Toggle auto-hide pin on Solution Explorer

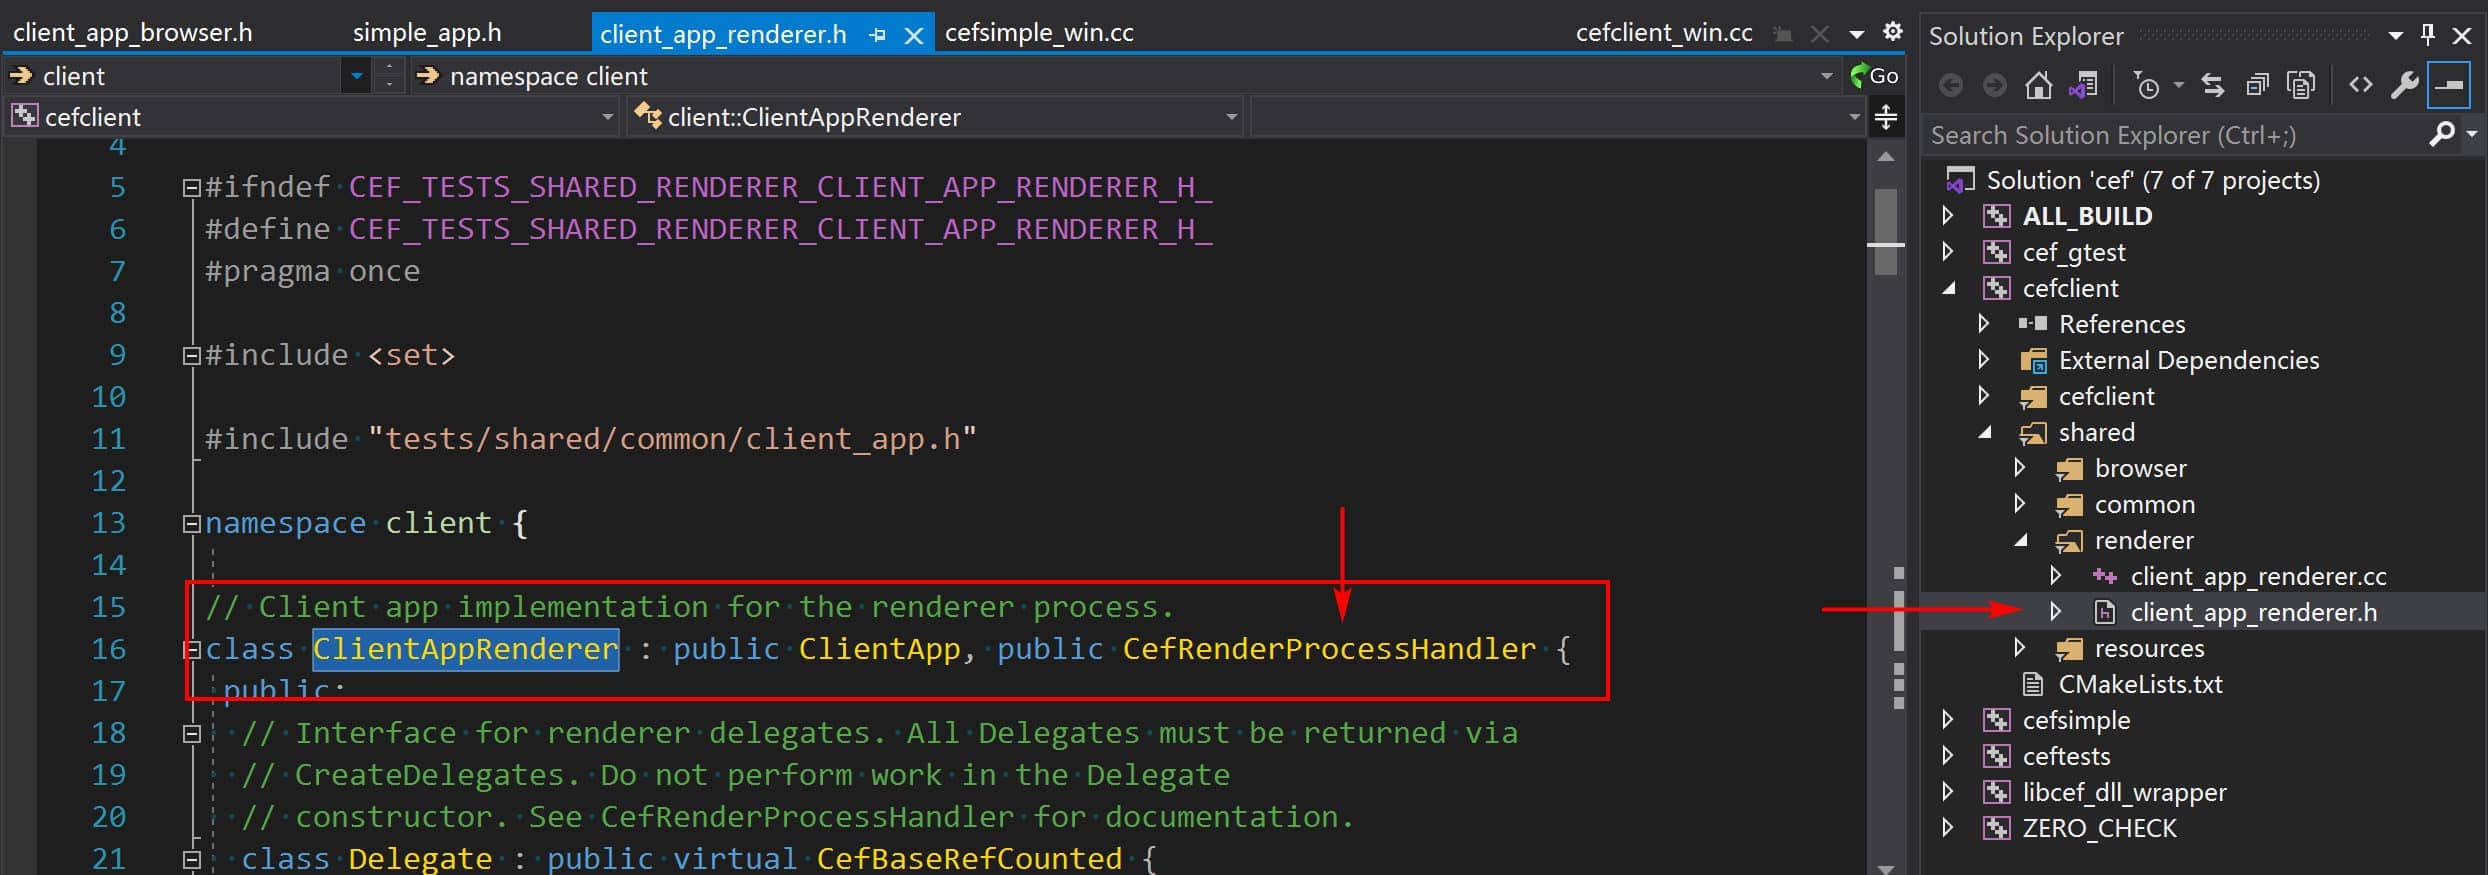pos(2427,35)
